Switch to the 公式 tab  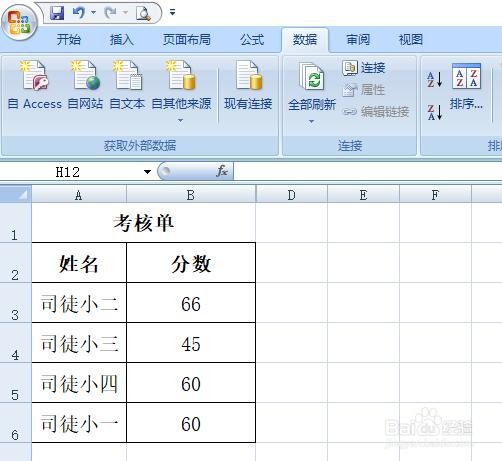252,40
